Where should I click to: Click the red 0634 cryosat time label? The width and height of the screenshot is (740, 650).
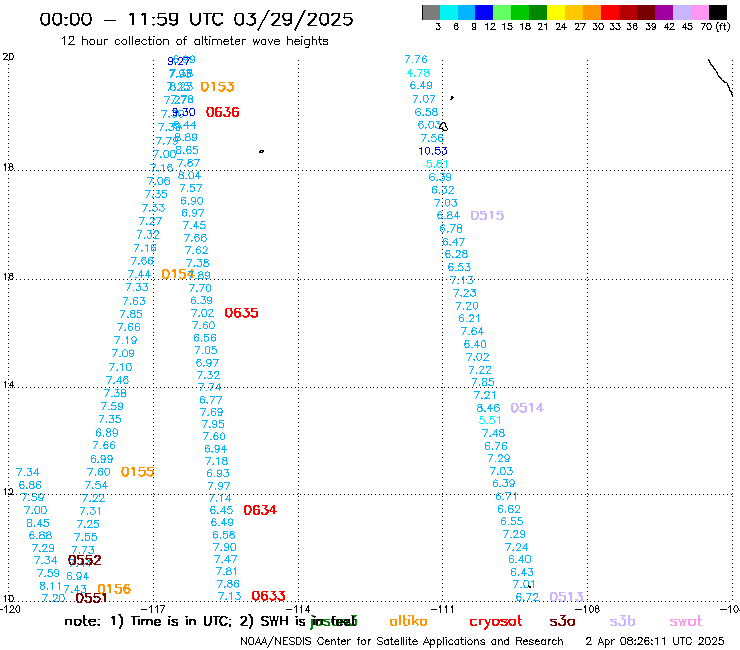pyautogui.click(x=260, y=510)
